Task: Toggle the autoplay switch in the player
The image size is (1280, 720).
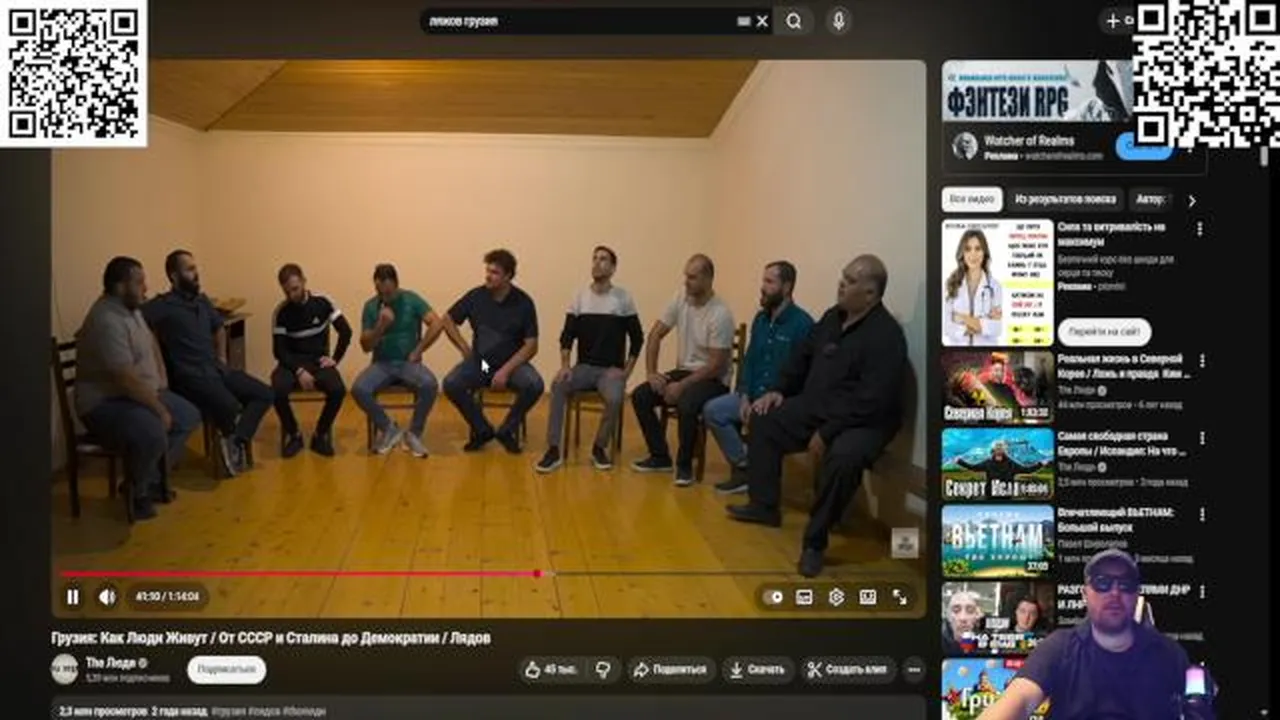Action: click(773, 597)
